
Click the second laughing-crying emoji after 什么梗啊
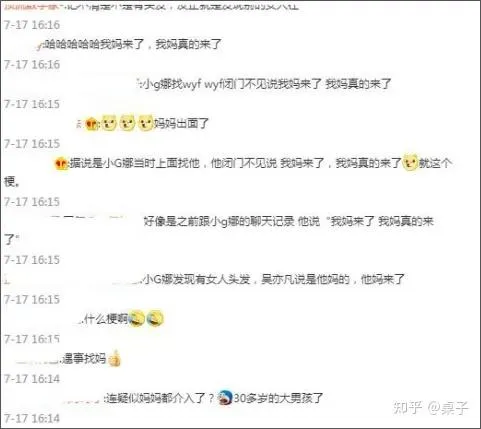pos(155,319)
